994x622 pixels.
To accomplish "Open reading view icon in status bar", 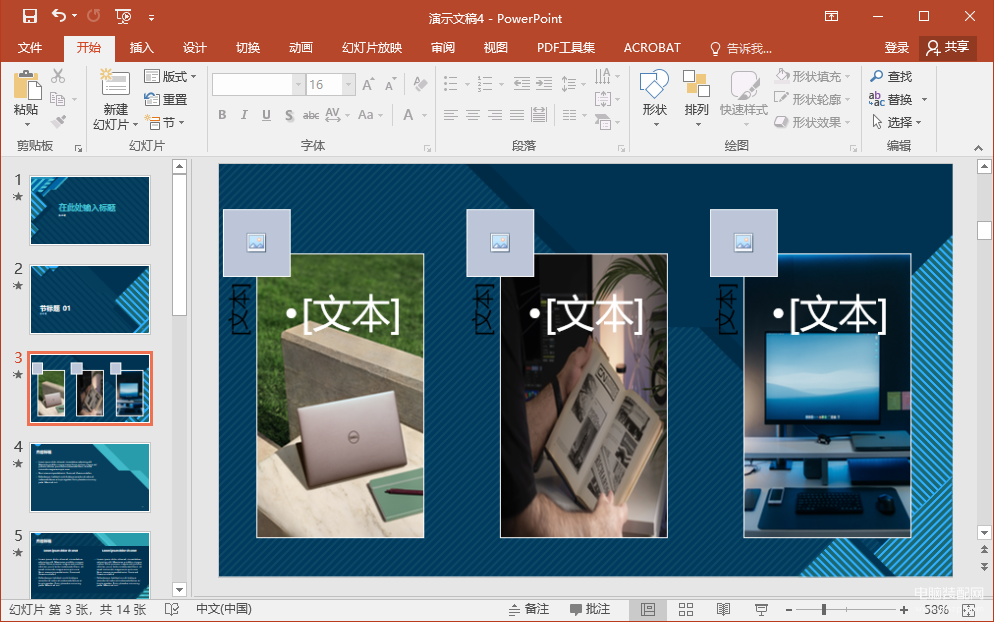I will click(723, 609).
